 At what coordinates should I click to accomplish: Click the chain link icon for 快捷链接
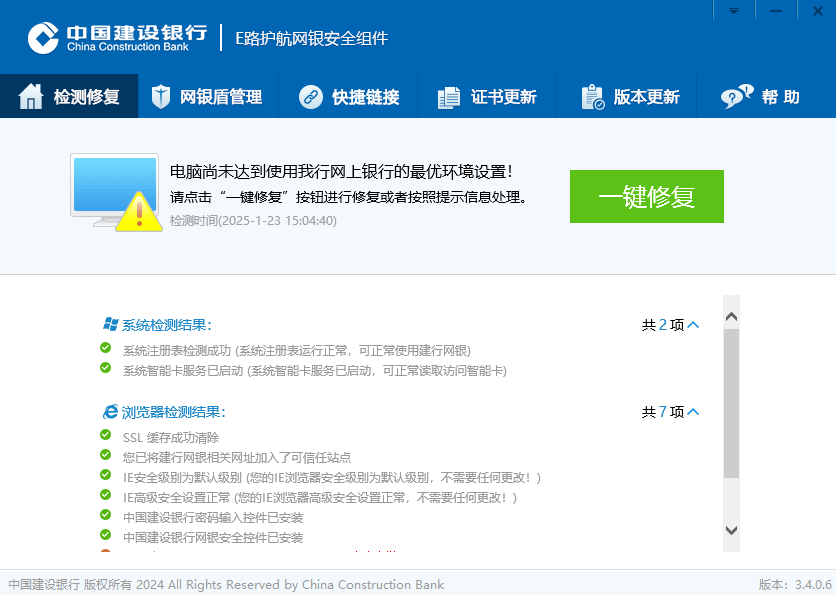click(311, 97)
